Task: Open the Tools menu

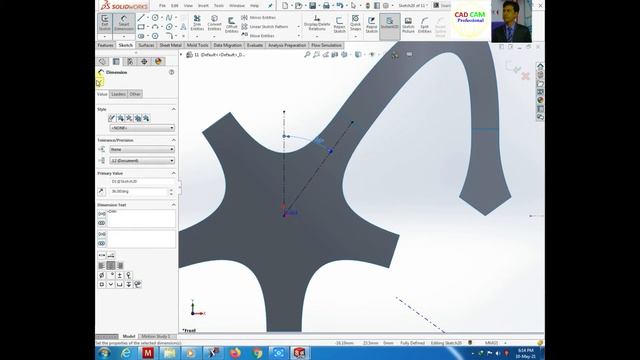Action: (x=219, y=6)
